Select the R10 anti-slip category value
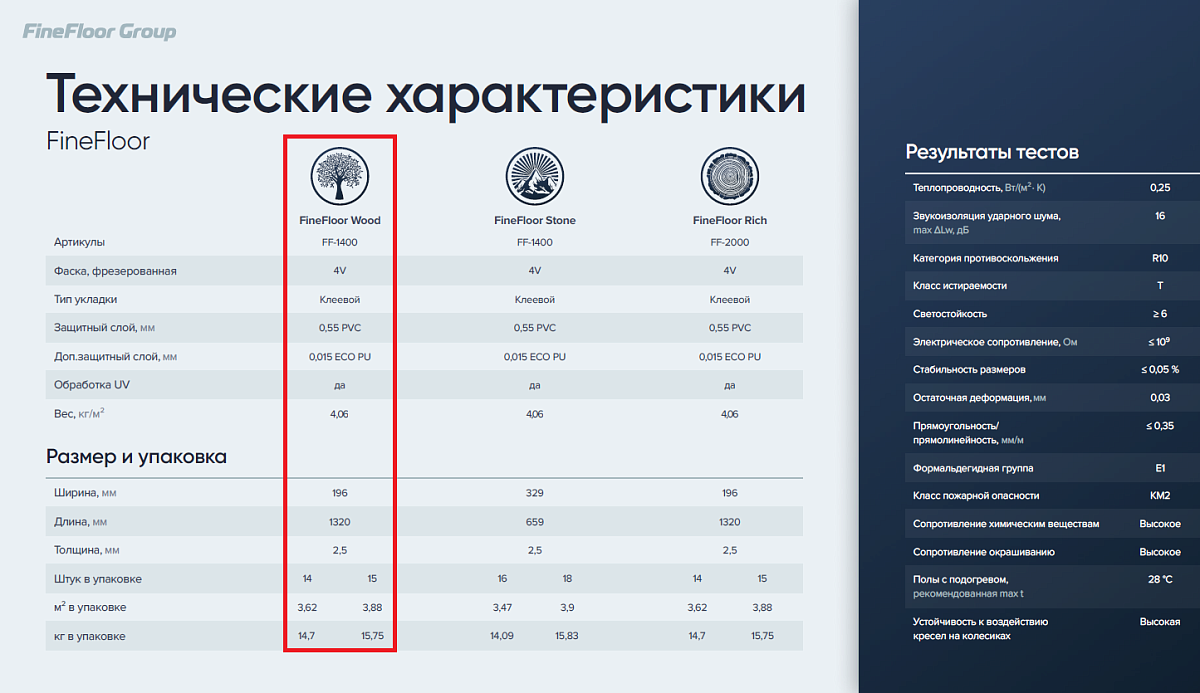This screenshot has width=1200, height=693. tap(1159, 258)
